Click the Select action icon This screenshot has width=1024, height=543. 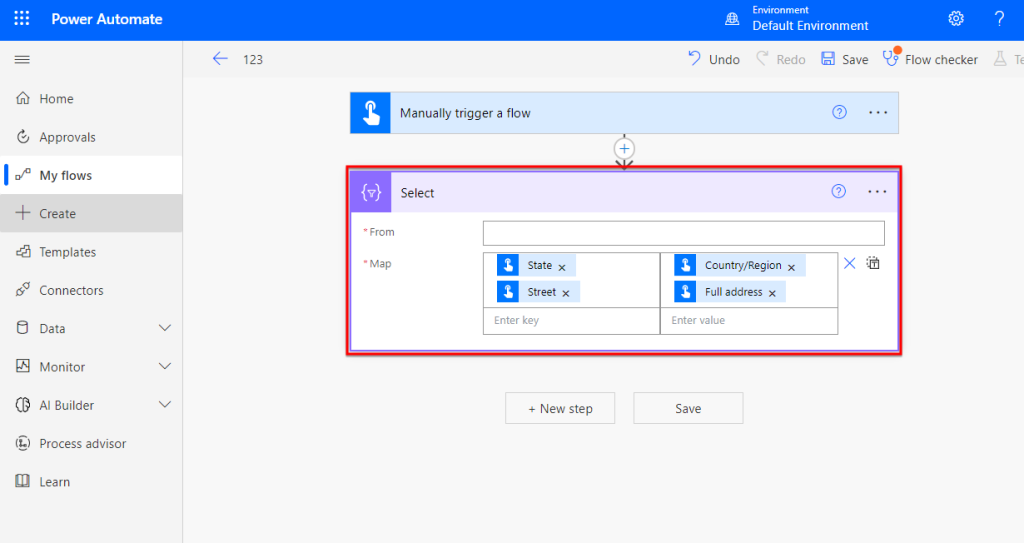coord(371,192)
